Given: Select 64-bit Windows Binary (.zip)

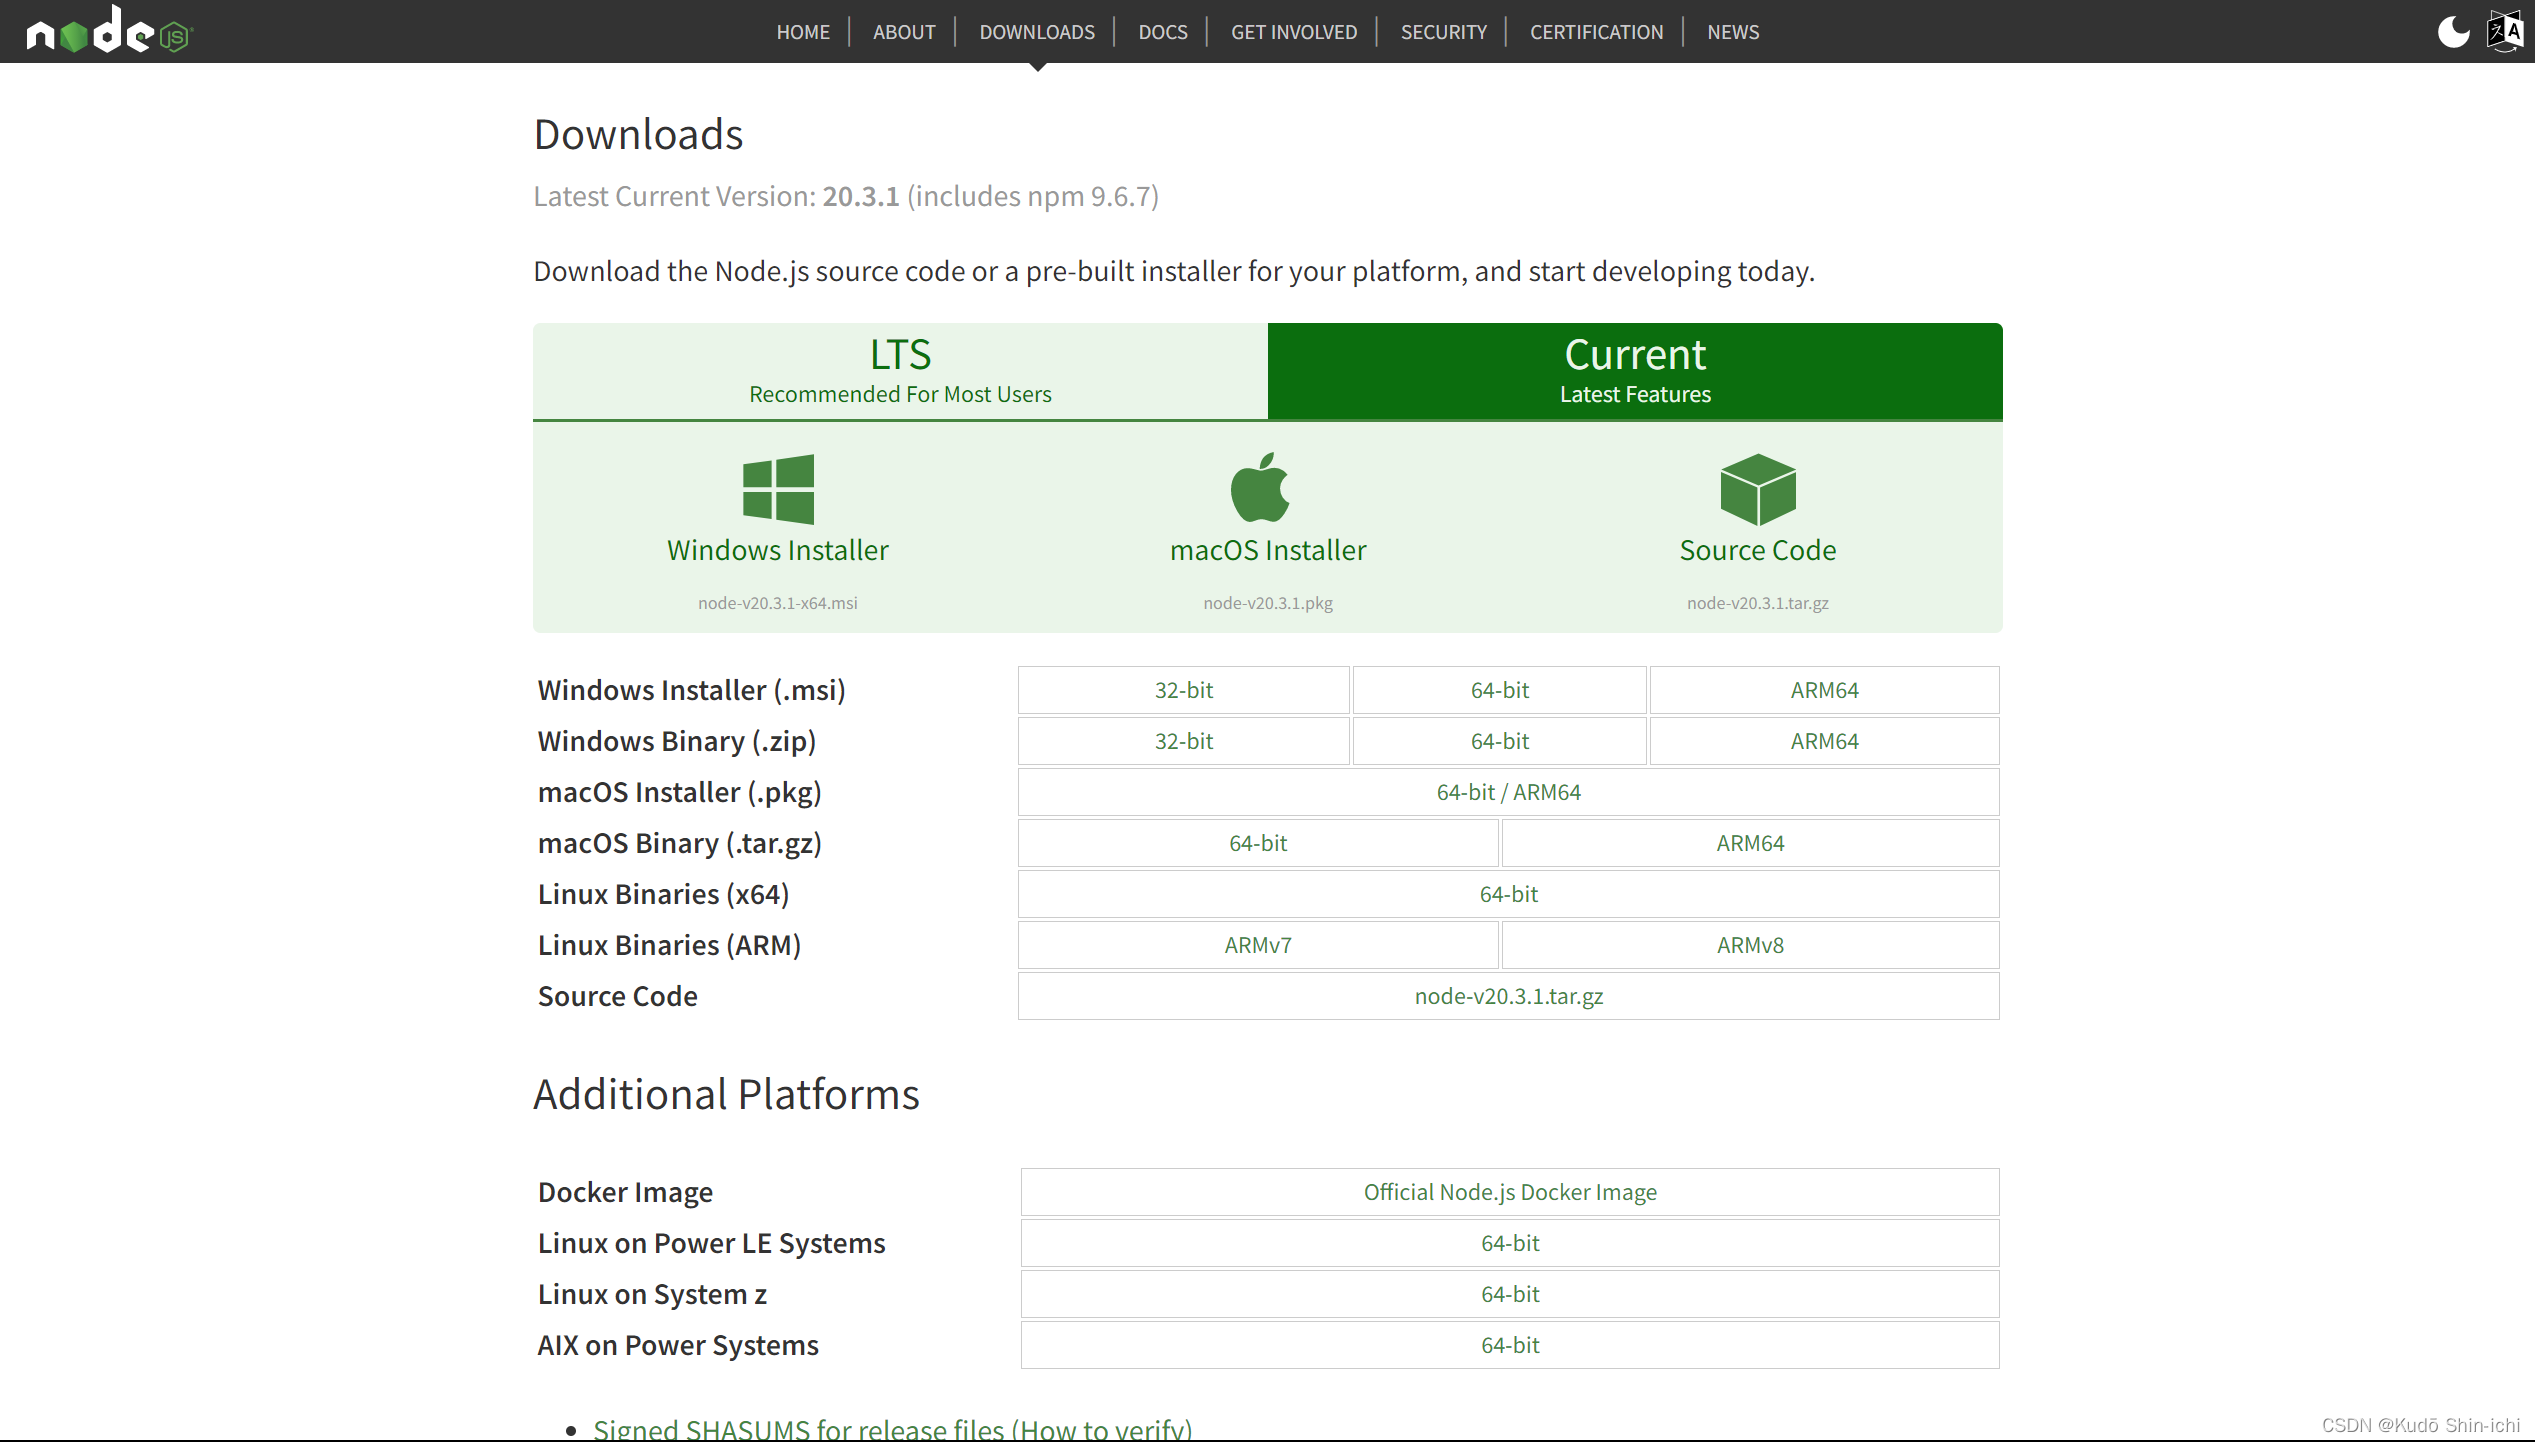Looking at the screenshot, I should tap(1500, 741).
